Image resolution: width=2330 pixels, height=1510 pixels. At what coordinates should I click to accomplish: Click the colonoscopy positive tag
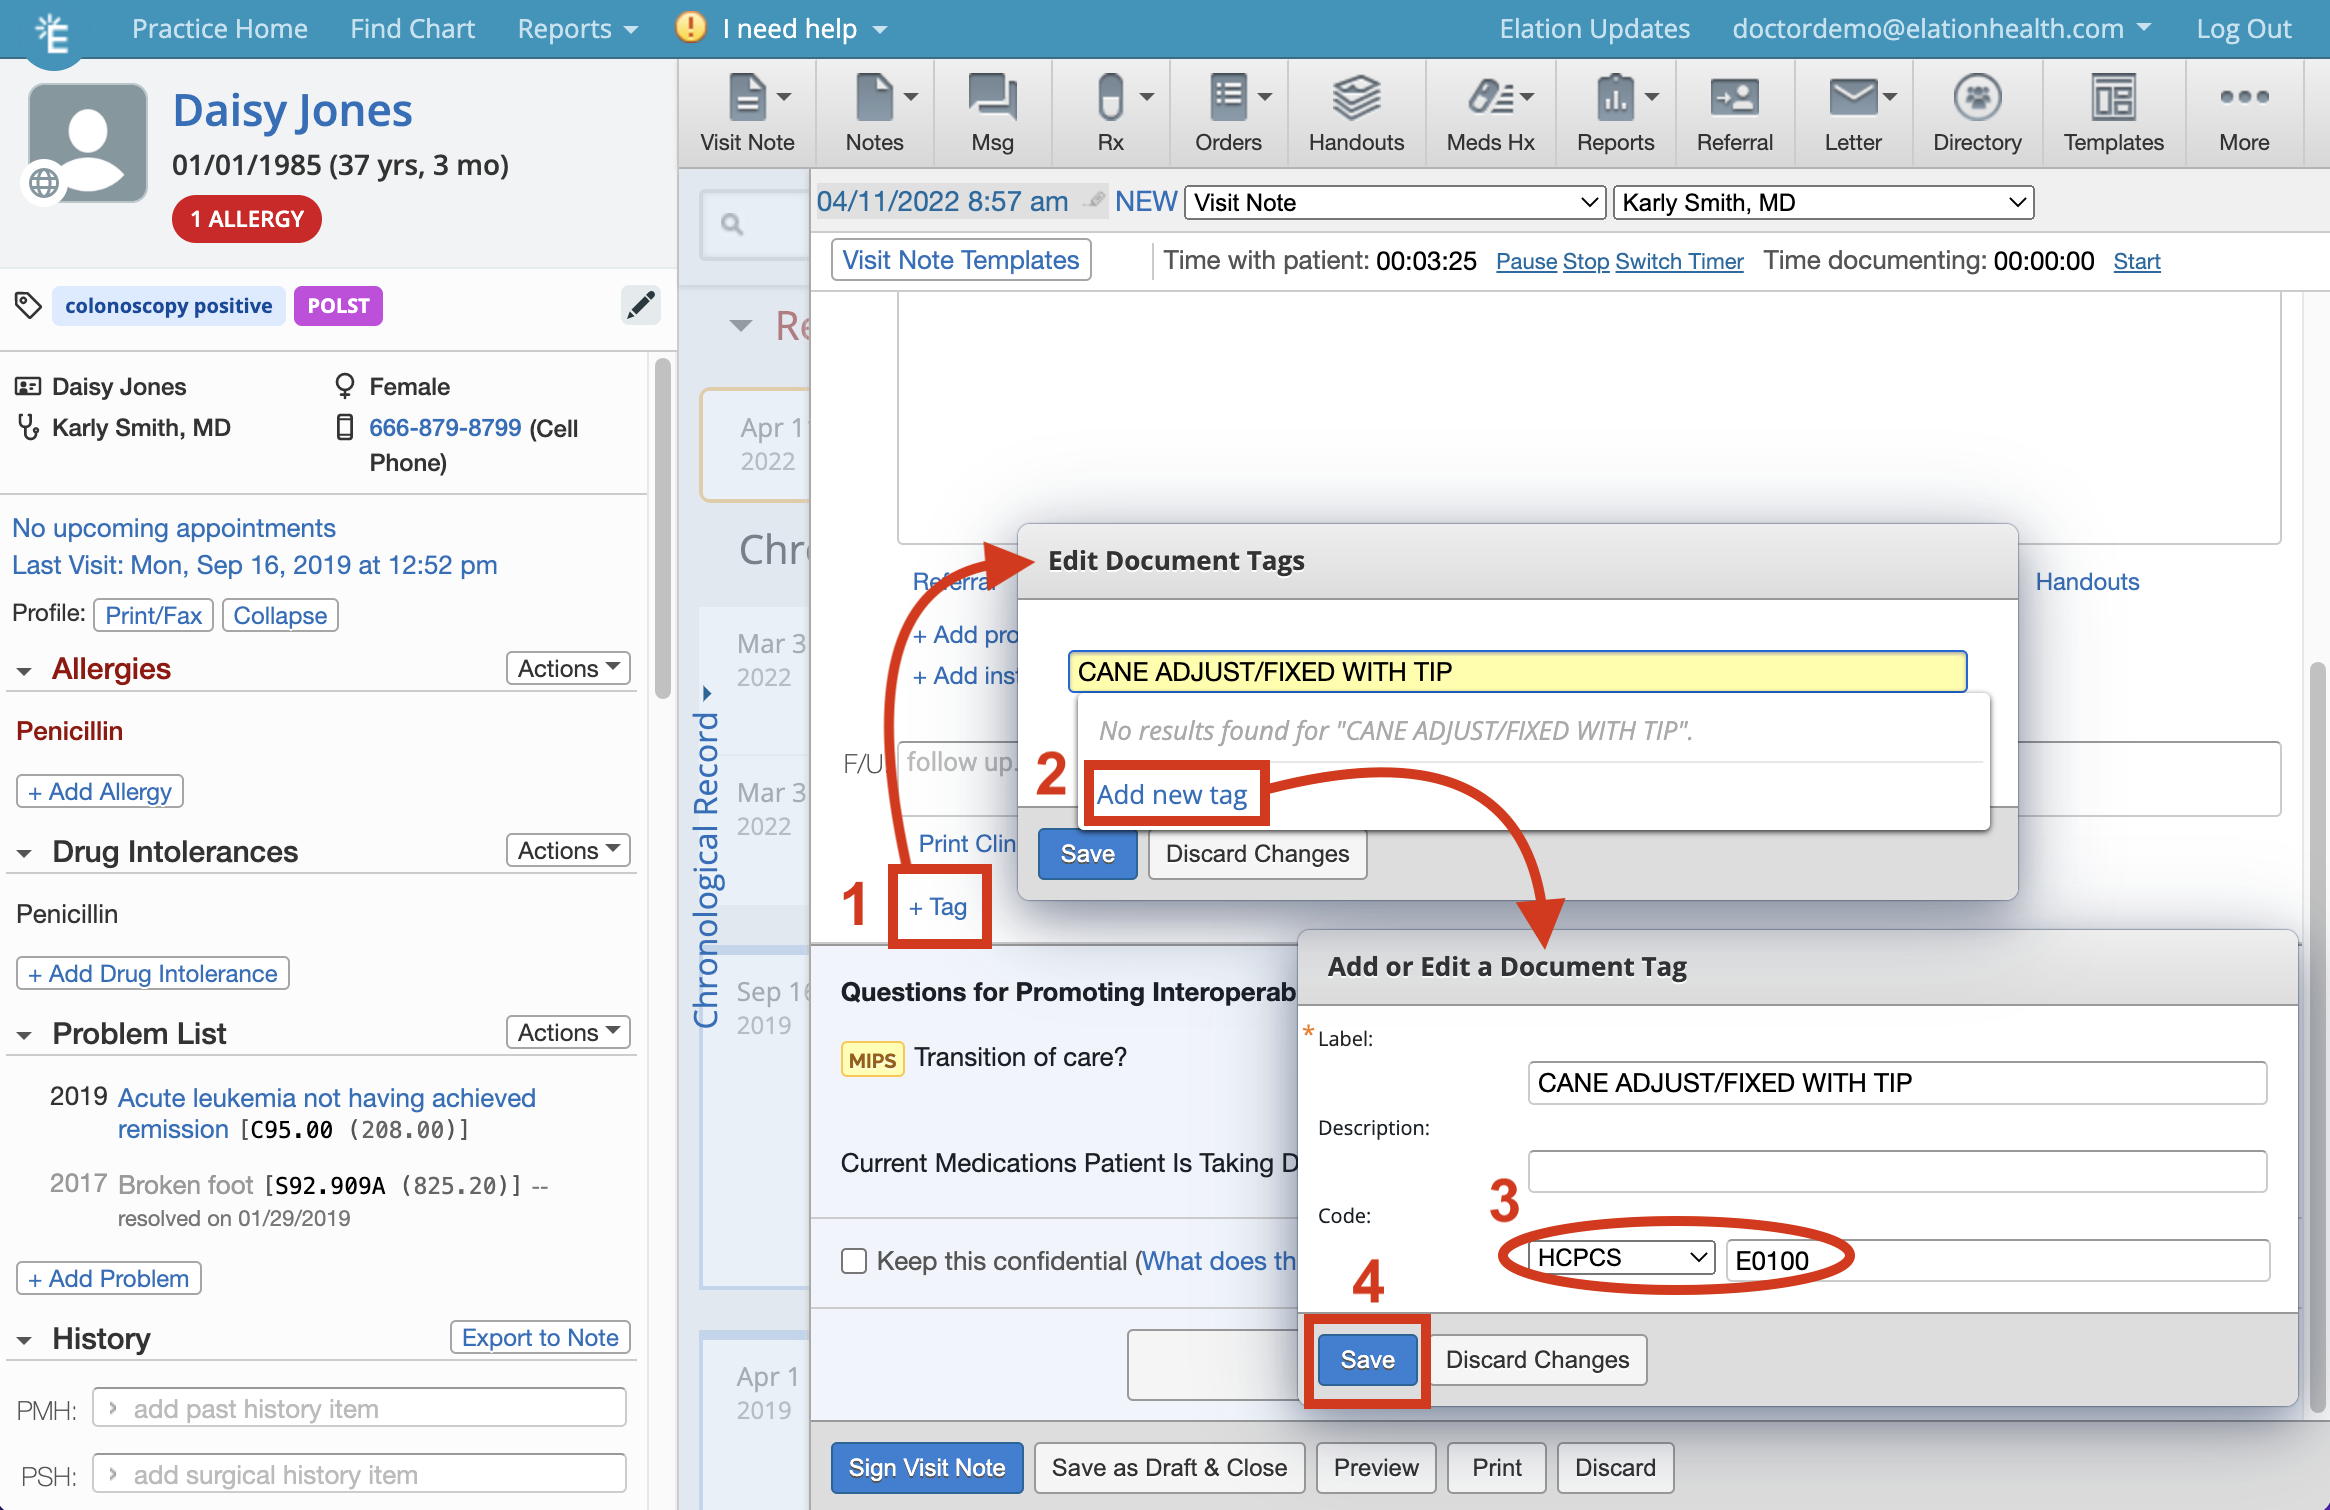pos(168,306)
